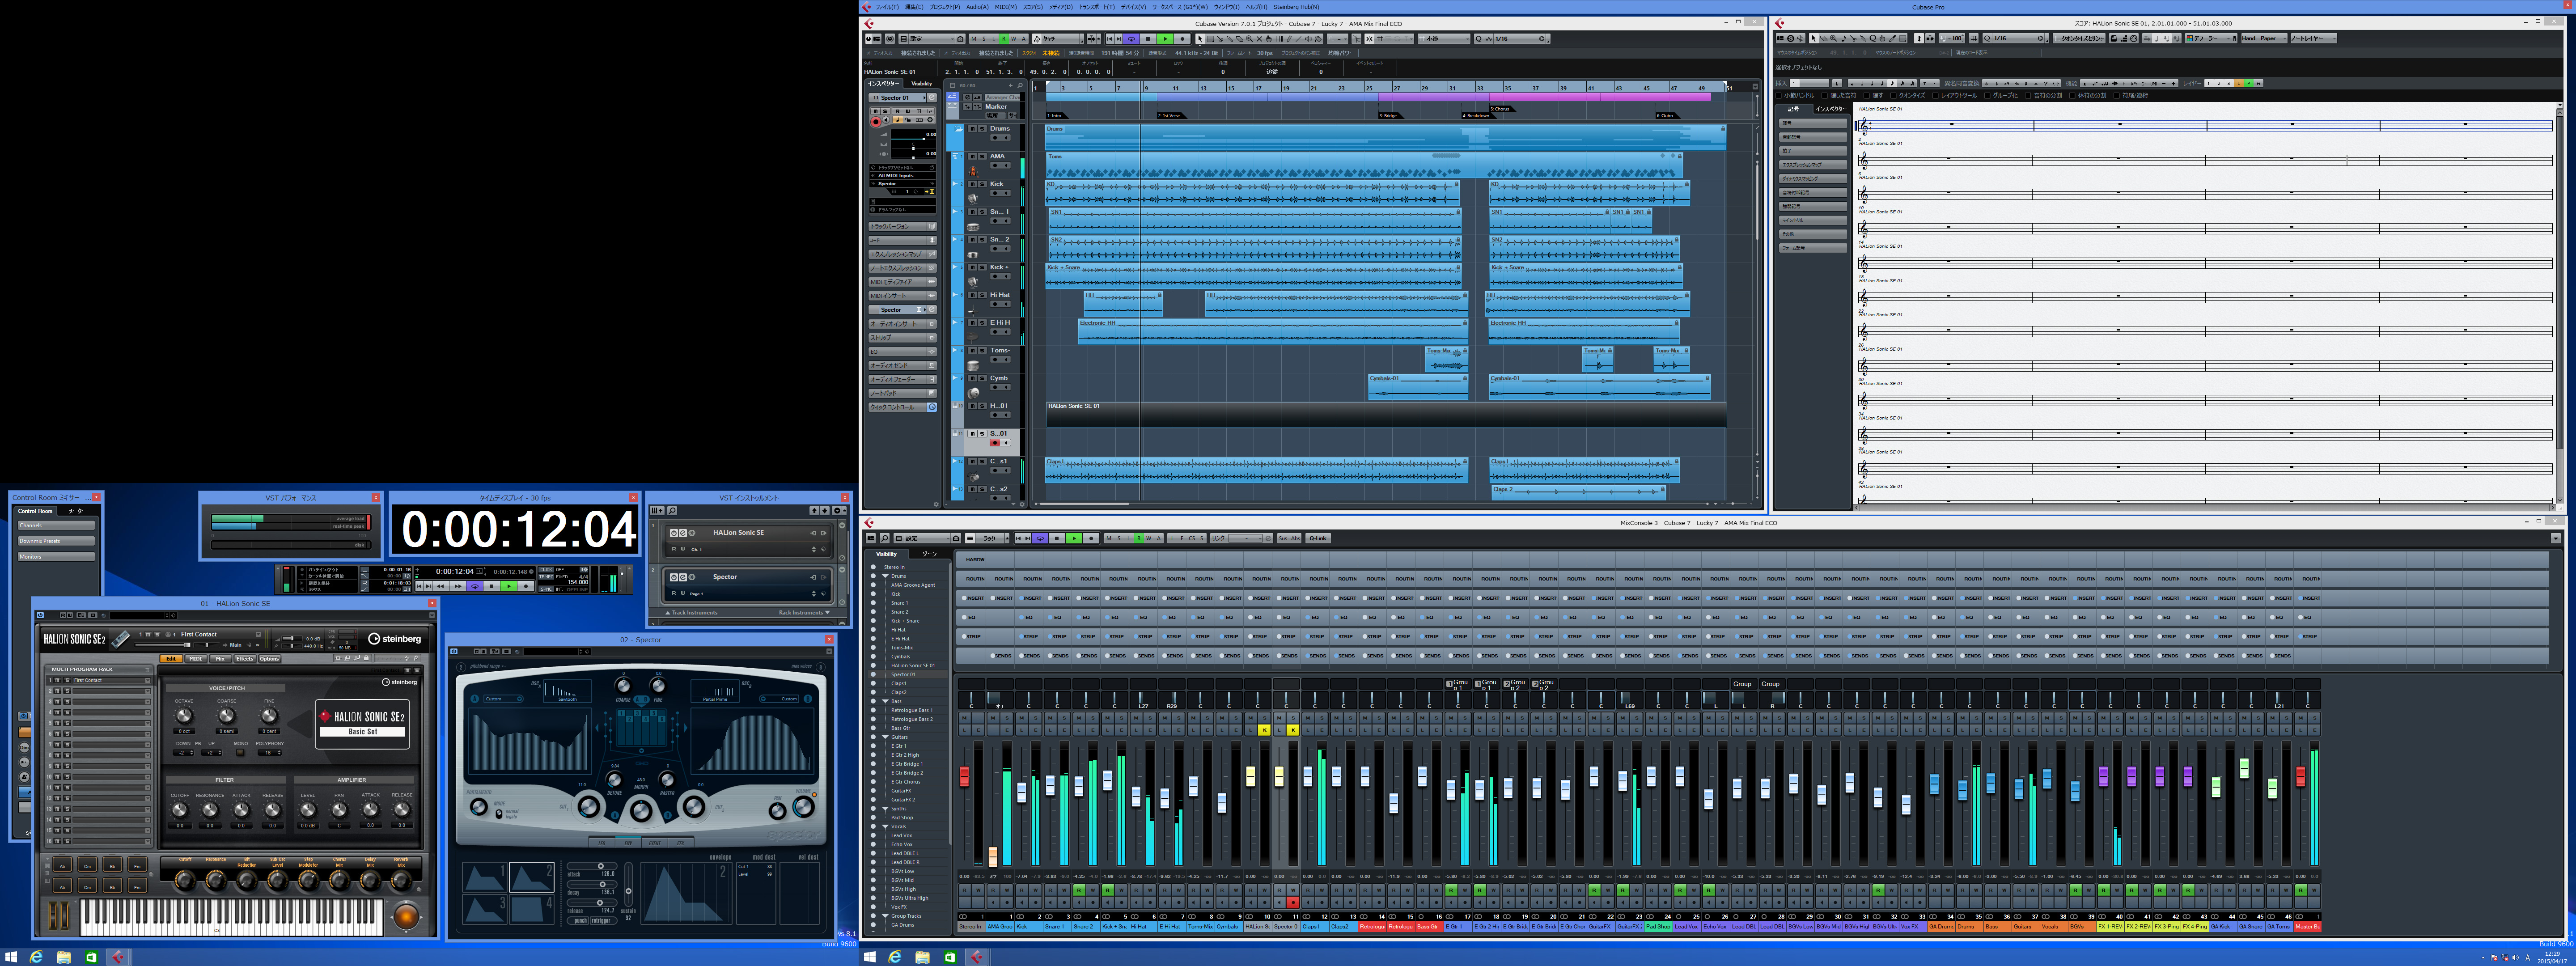Expand the Kick track lanes arrow
This screenshot has height=966, width=2576.
955,184
